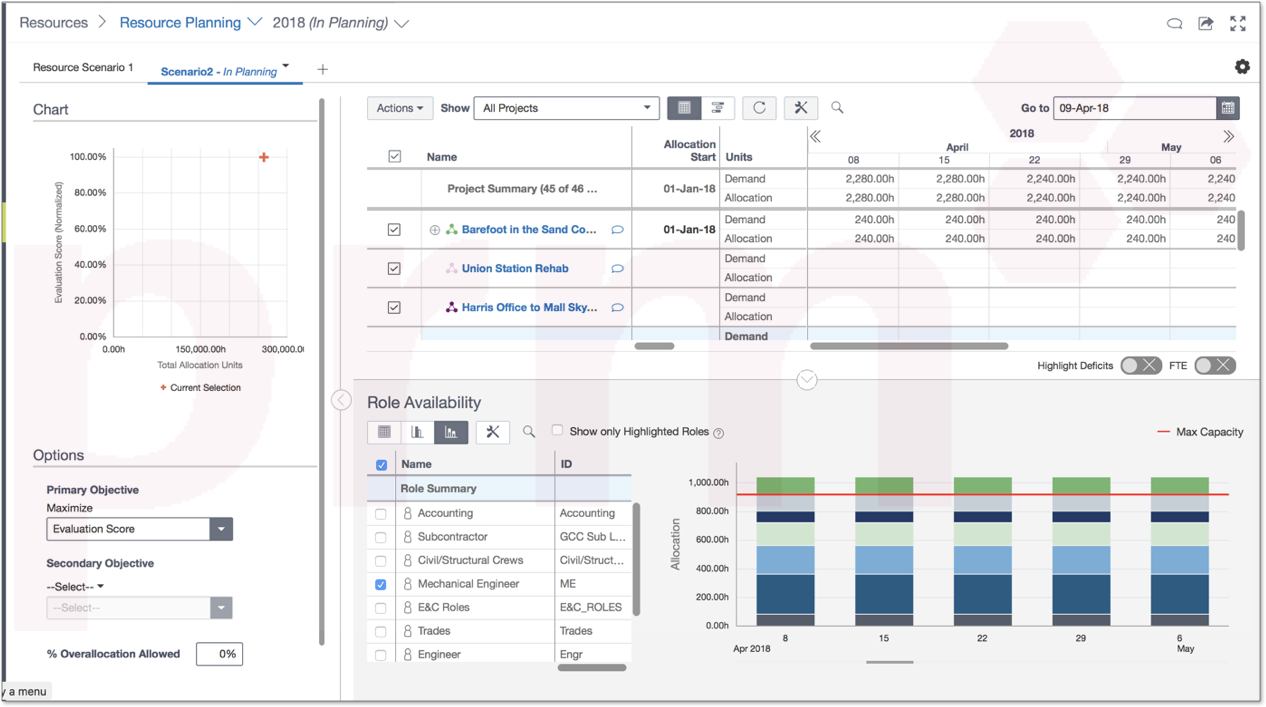This screenshot has height=707, width=1266.
Task: Open calendar picker next to Go to field
Action: click(1228, 108)
